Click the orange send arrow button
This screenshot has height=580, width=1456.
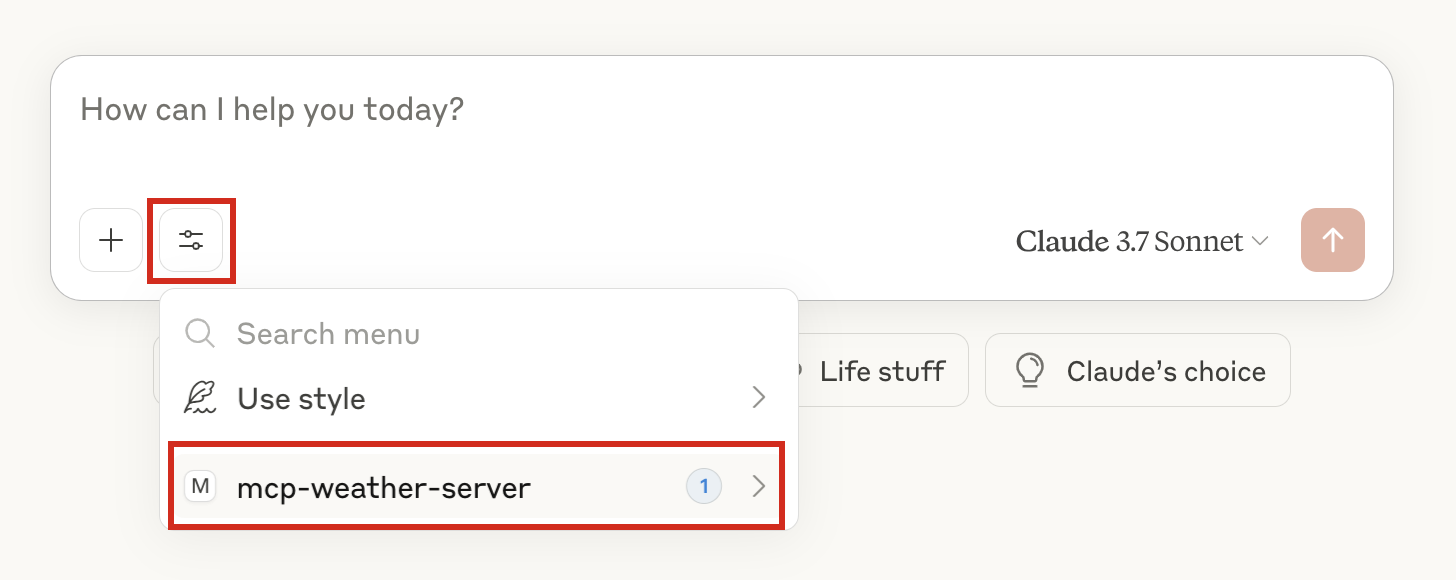coord(1333,240)
